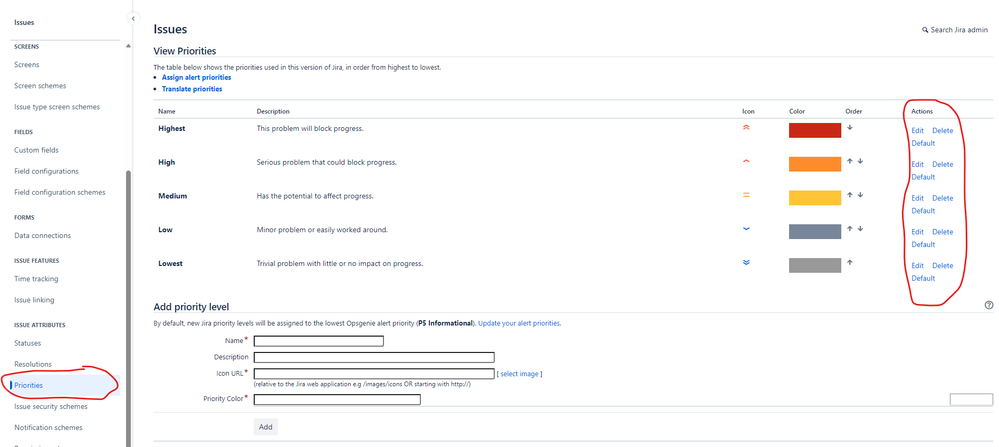Set Highest as Default priority
Screen dimensions: 999x447
point(923,143)
